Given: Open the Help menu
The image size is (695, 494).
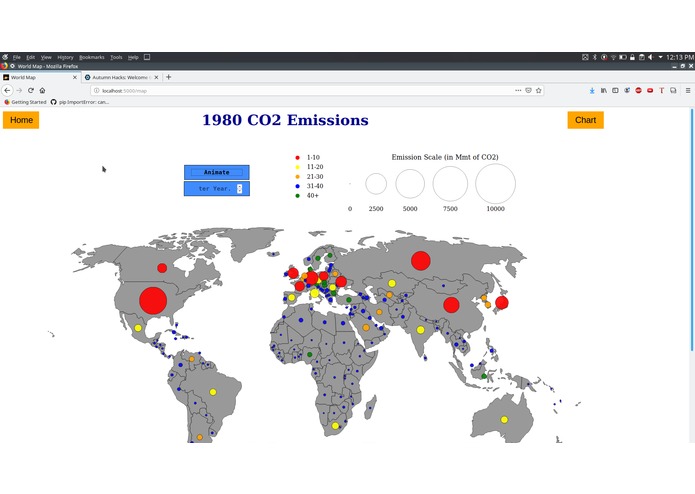Looking at the screenshot, I should [133, 57].
